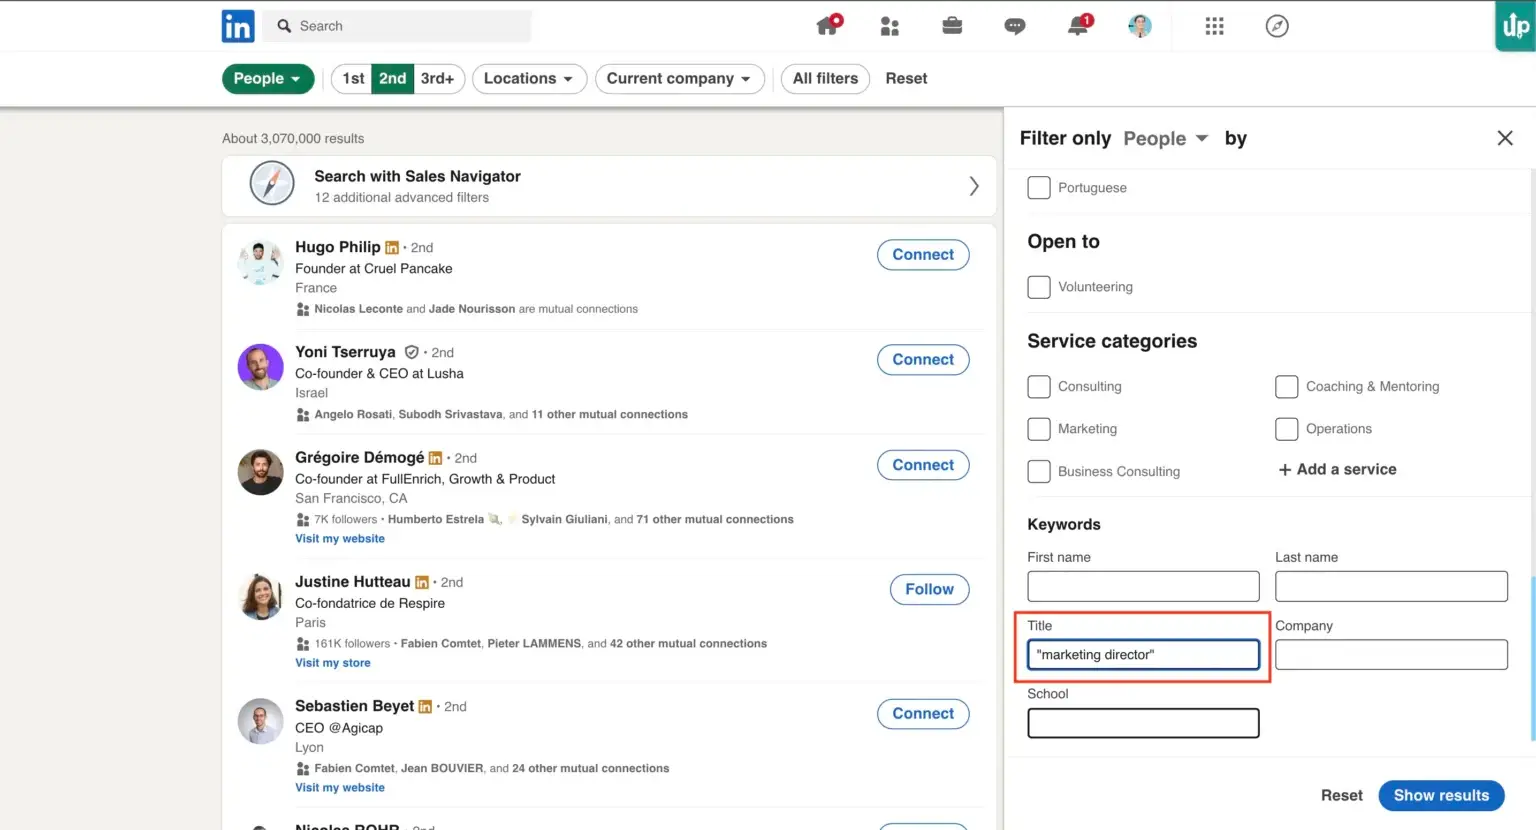The image size is (1536, 830).
Task: Focus the Title keyword field
Action: click(x=1143, y=655)
